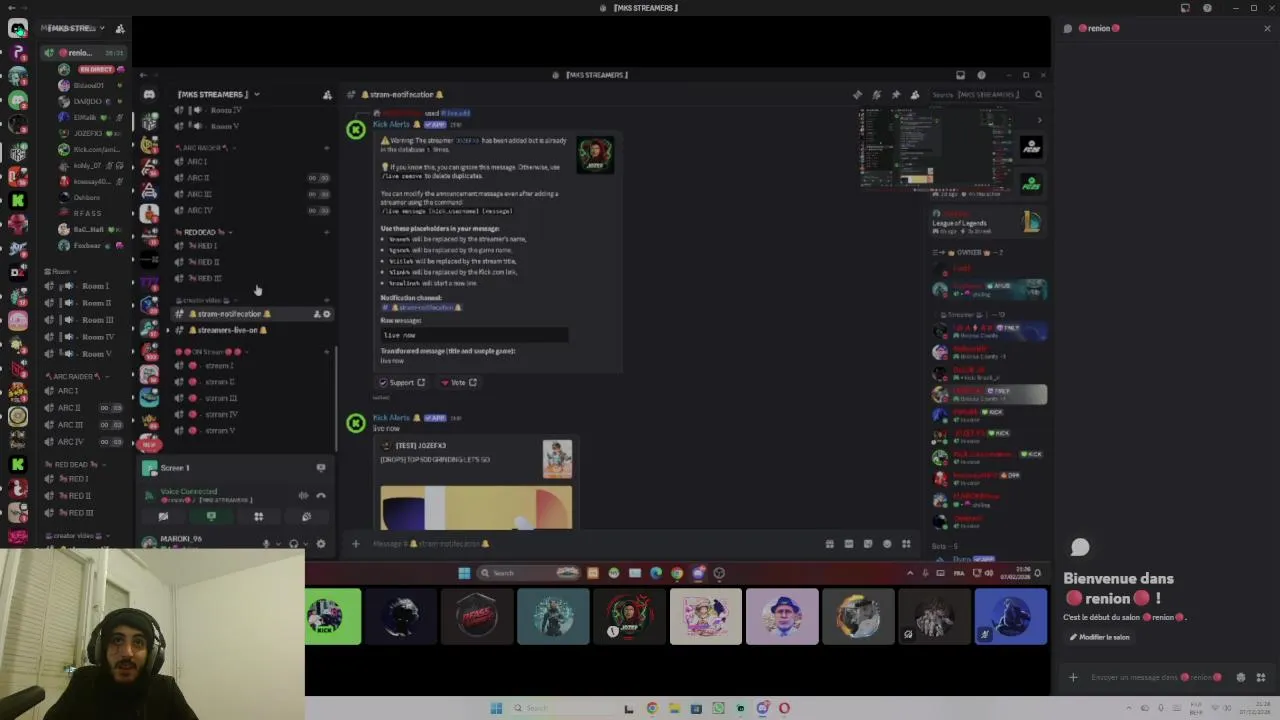Collapse streamed RED DEAD category
Screen dimensions: 1280x720
click(203, 232)
